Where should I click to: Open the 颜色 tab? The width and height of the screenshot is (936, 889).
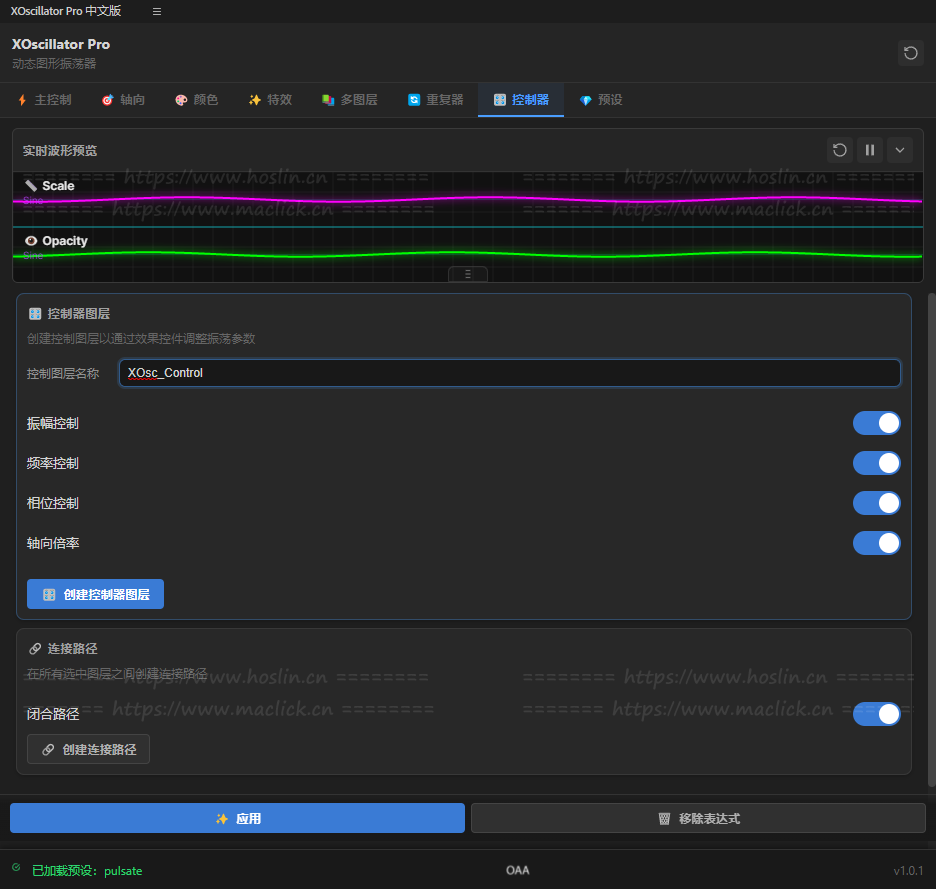[x=196, y=100]
